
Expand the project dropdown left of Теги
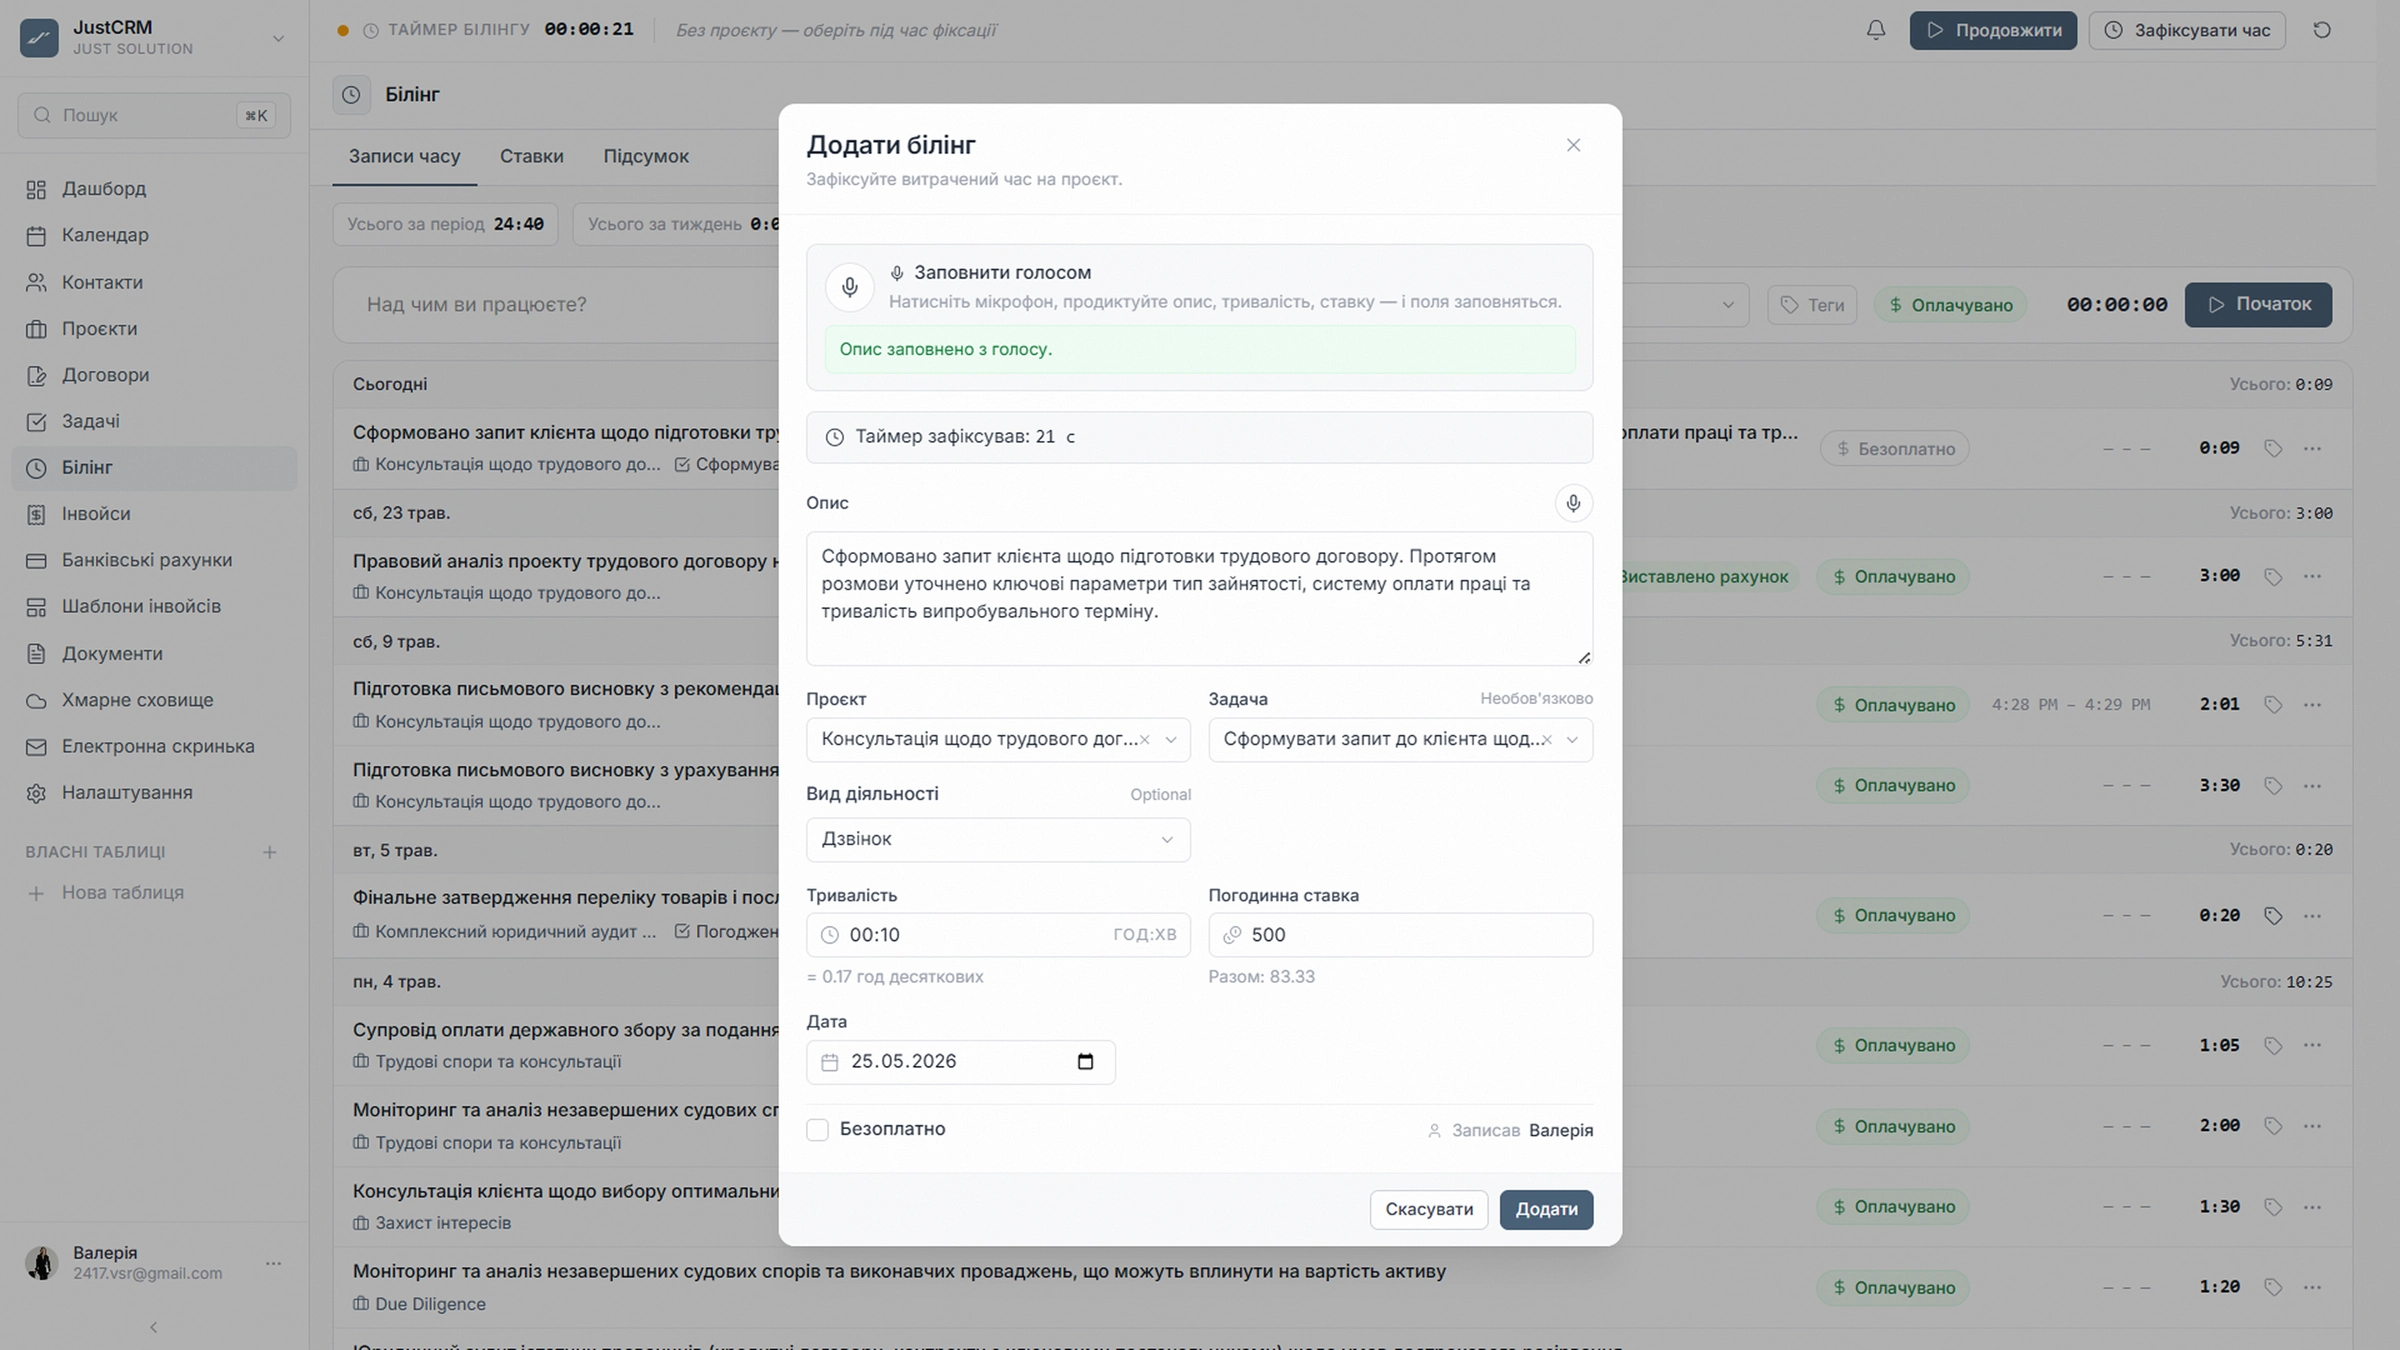pos(1727,305)
